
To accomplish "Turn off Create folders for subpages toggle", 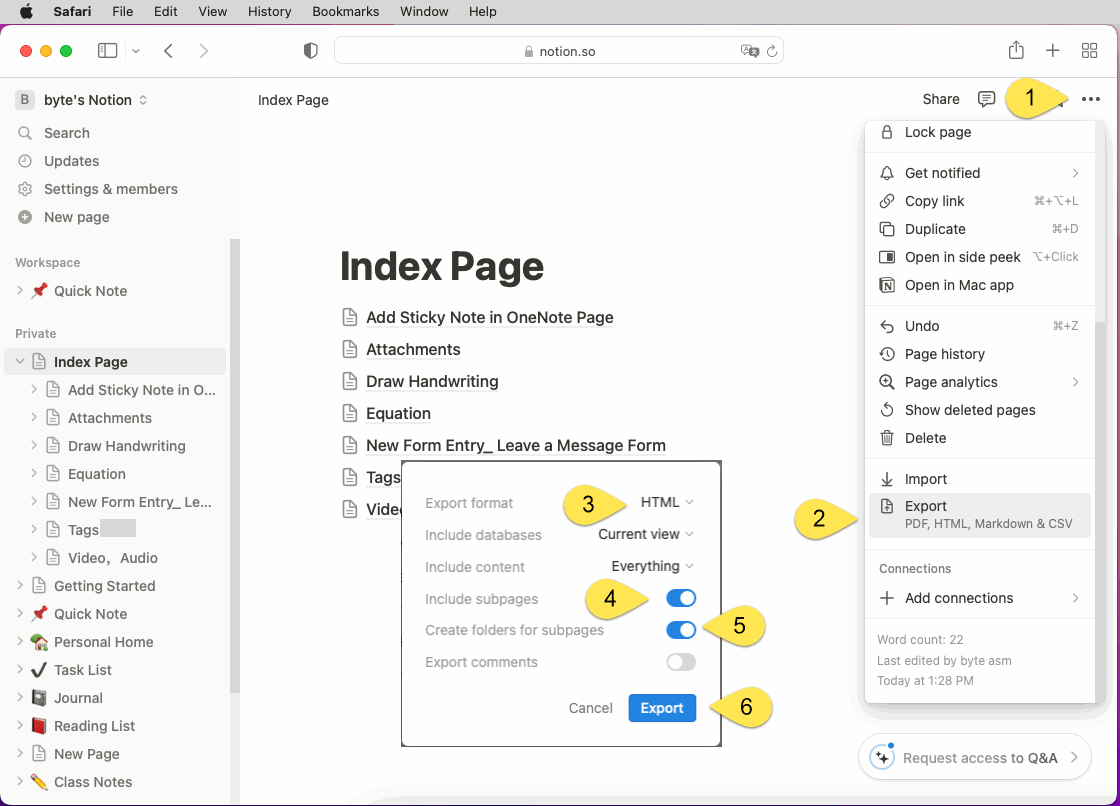I will [681, 630].
